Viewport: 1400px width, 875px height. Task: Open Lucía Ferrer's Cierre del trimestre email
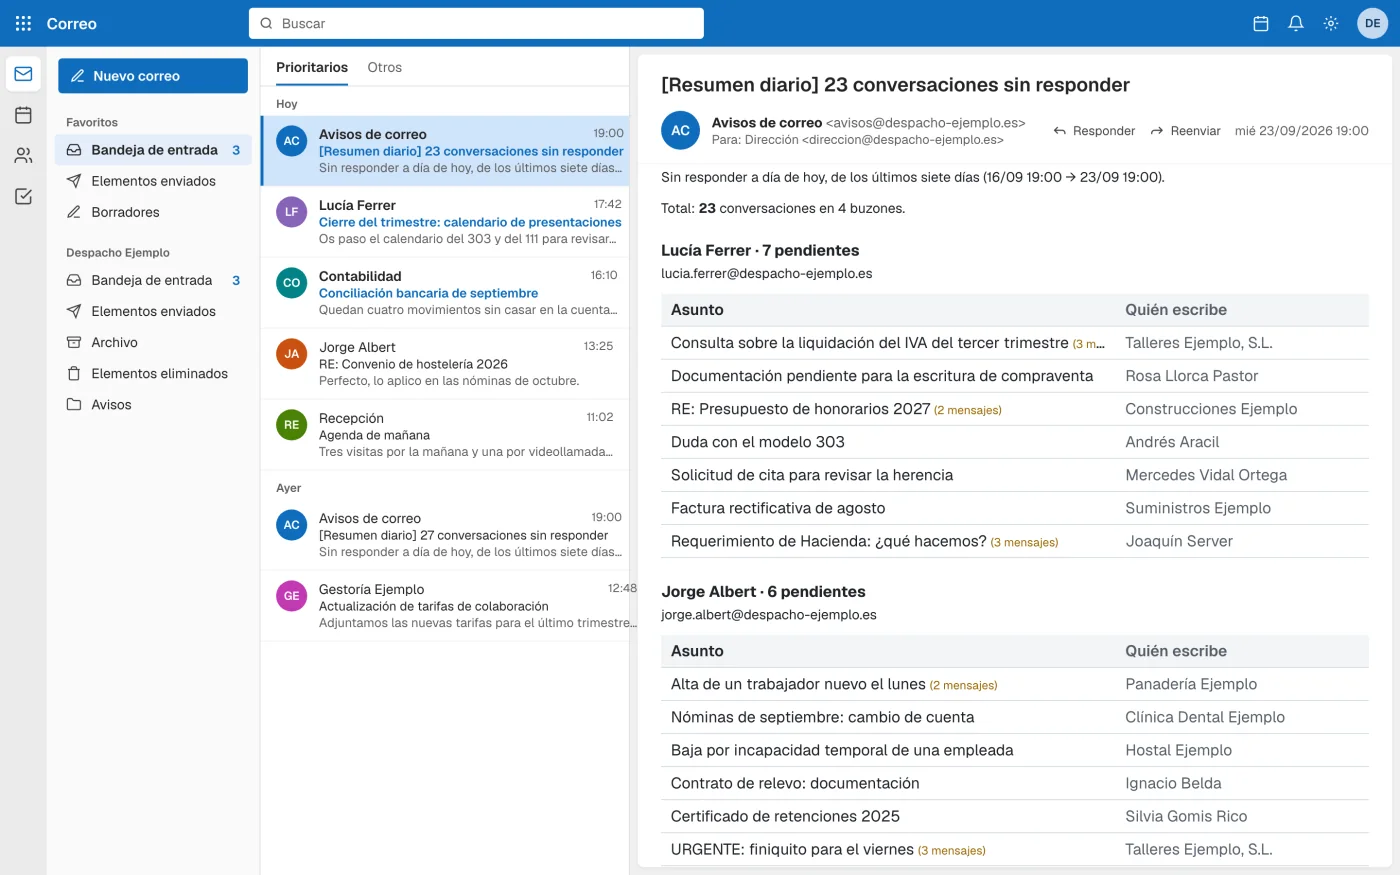click(x=445, y=222)
